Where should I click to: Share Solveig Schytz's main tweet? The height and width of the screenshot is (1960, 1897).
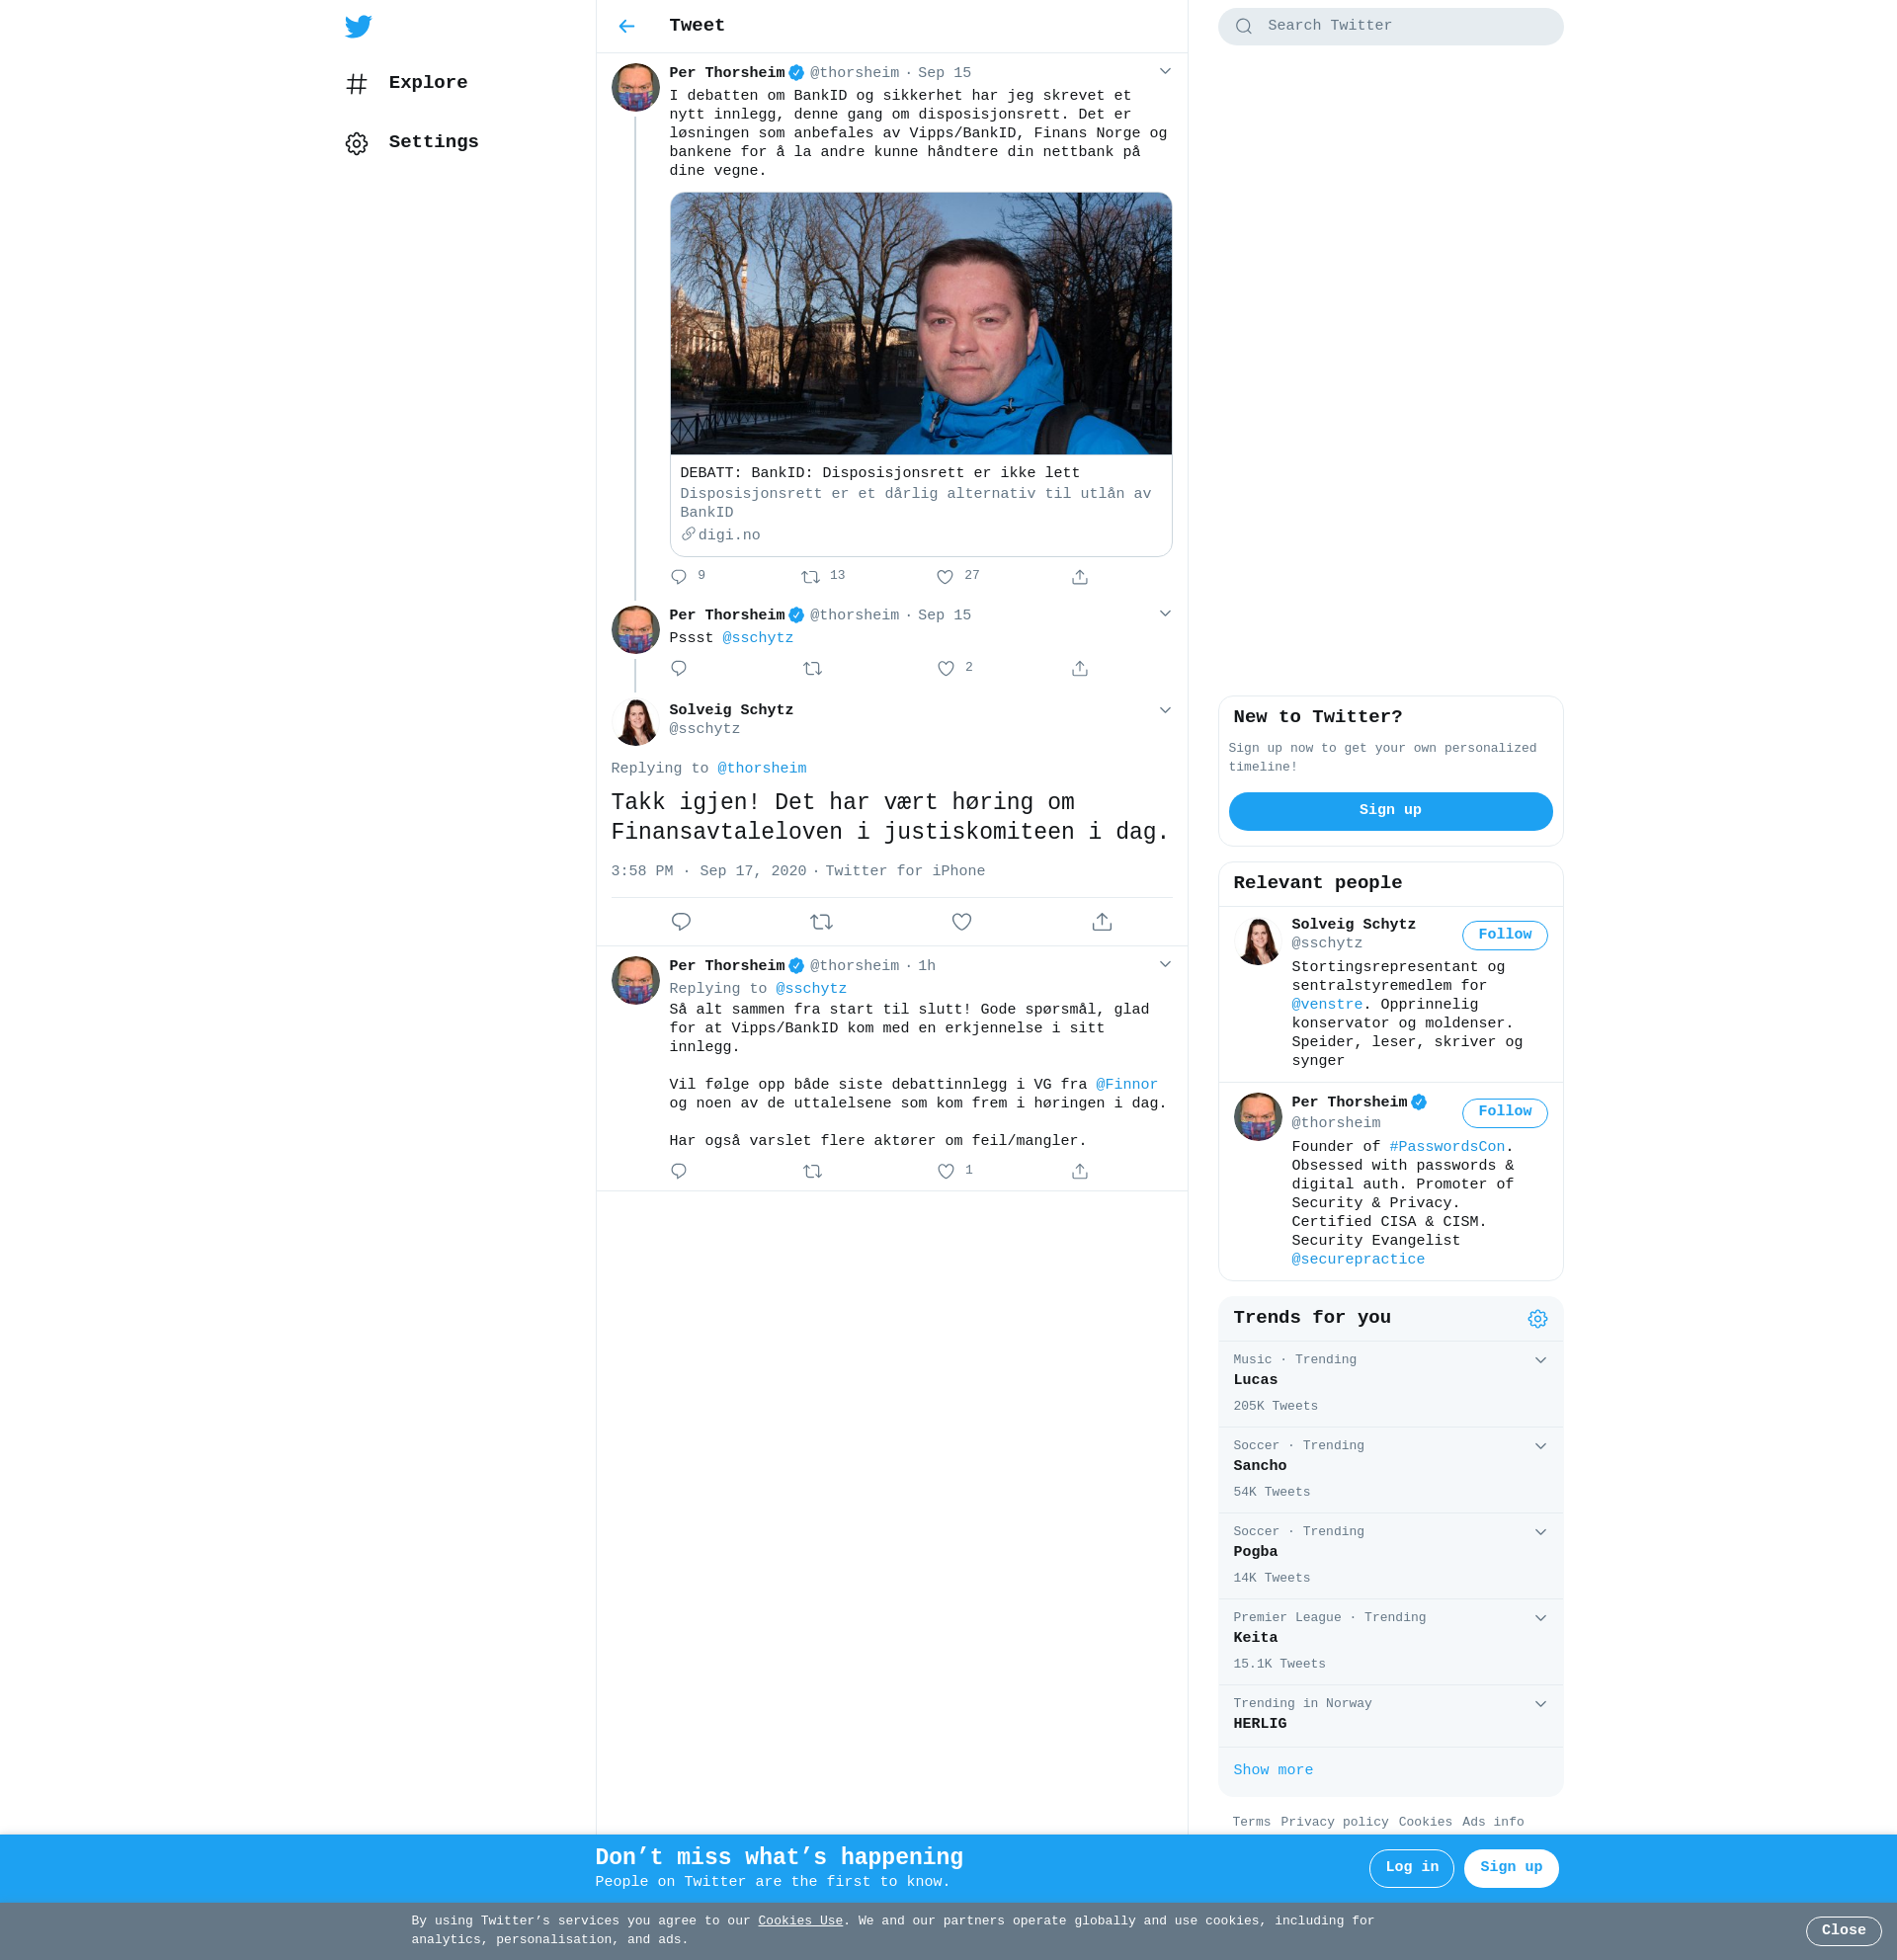(x=1102, y=921)
